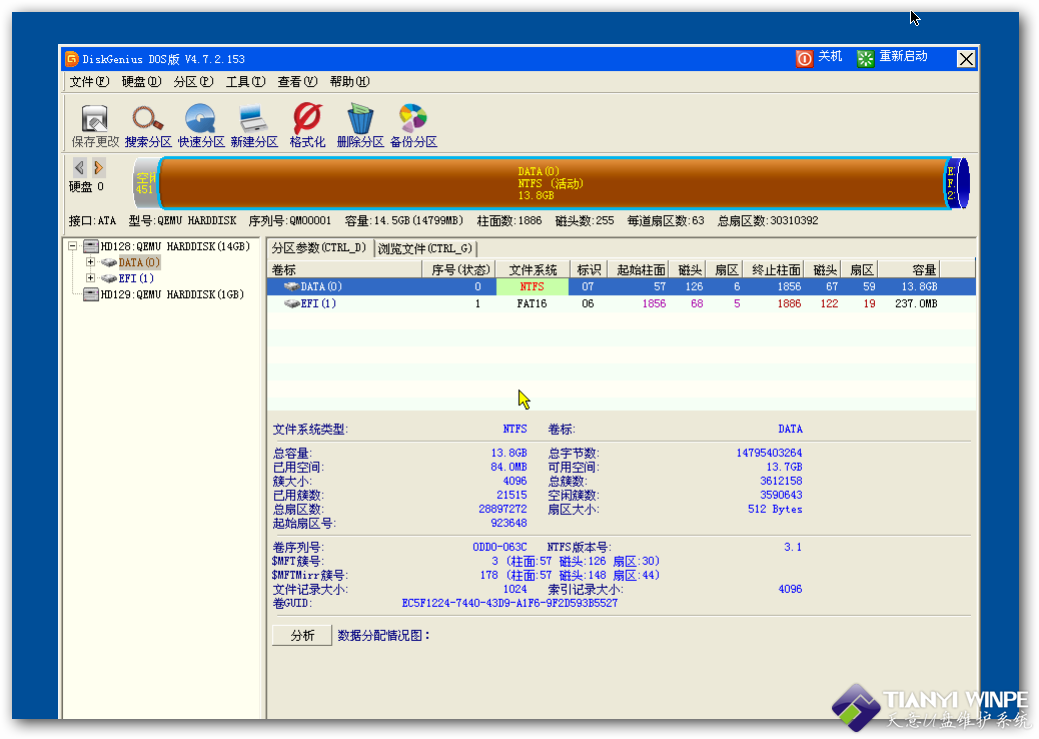Screen dimensions: 1039x739
Task: Click Backup Partition (备份分区) icon
Action: 413,119
